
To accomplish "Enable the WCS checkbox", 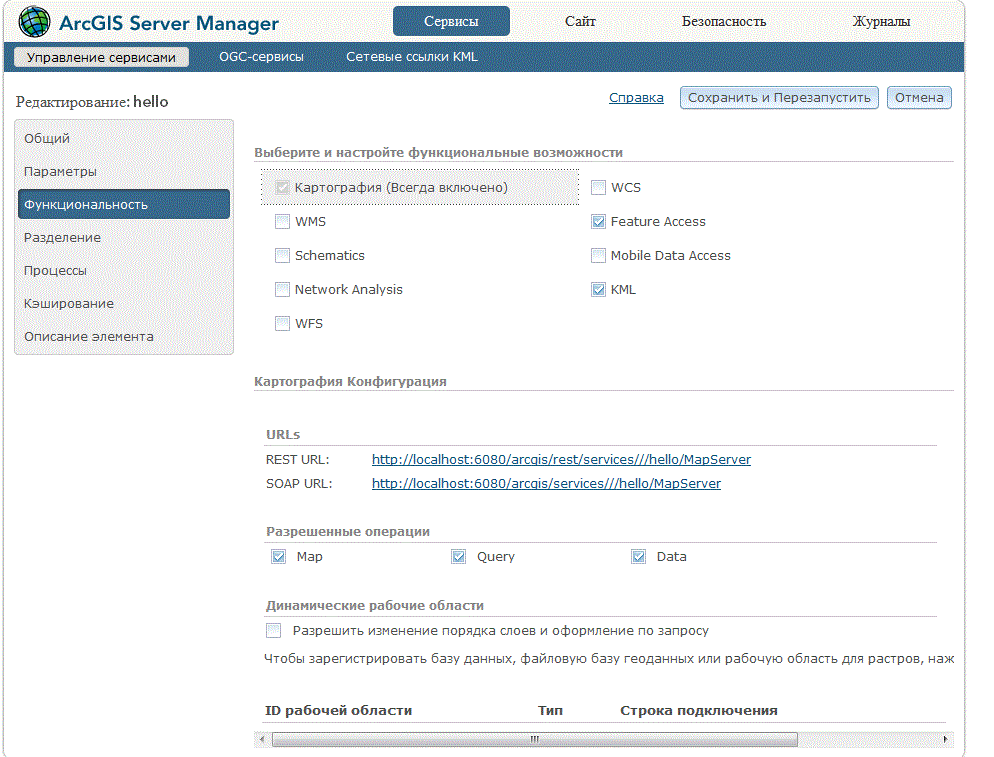I will (x=598, y=188).
